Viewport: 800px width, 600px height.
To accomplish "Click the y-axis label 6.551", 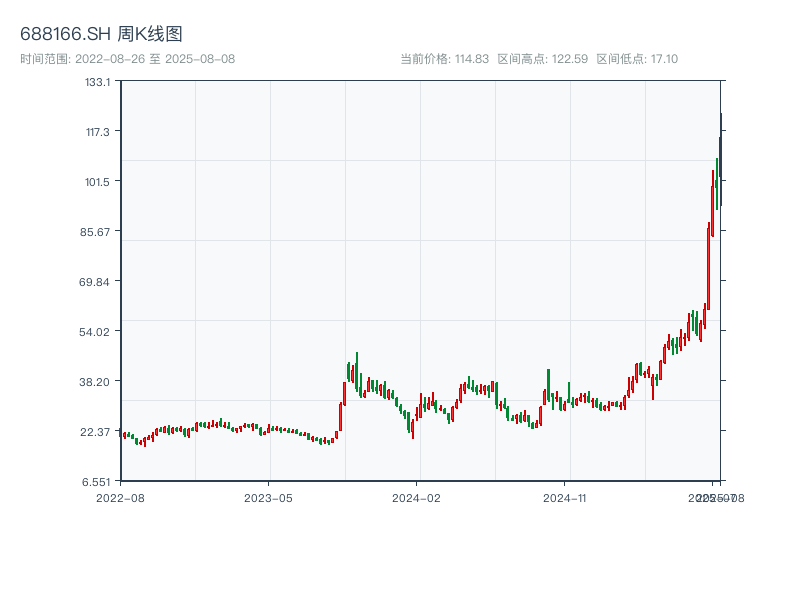I will [96, 482].
